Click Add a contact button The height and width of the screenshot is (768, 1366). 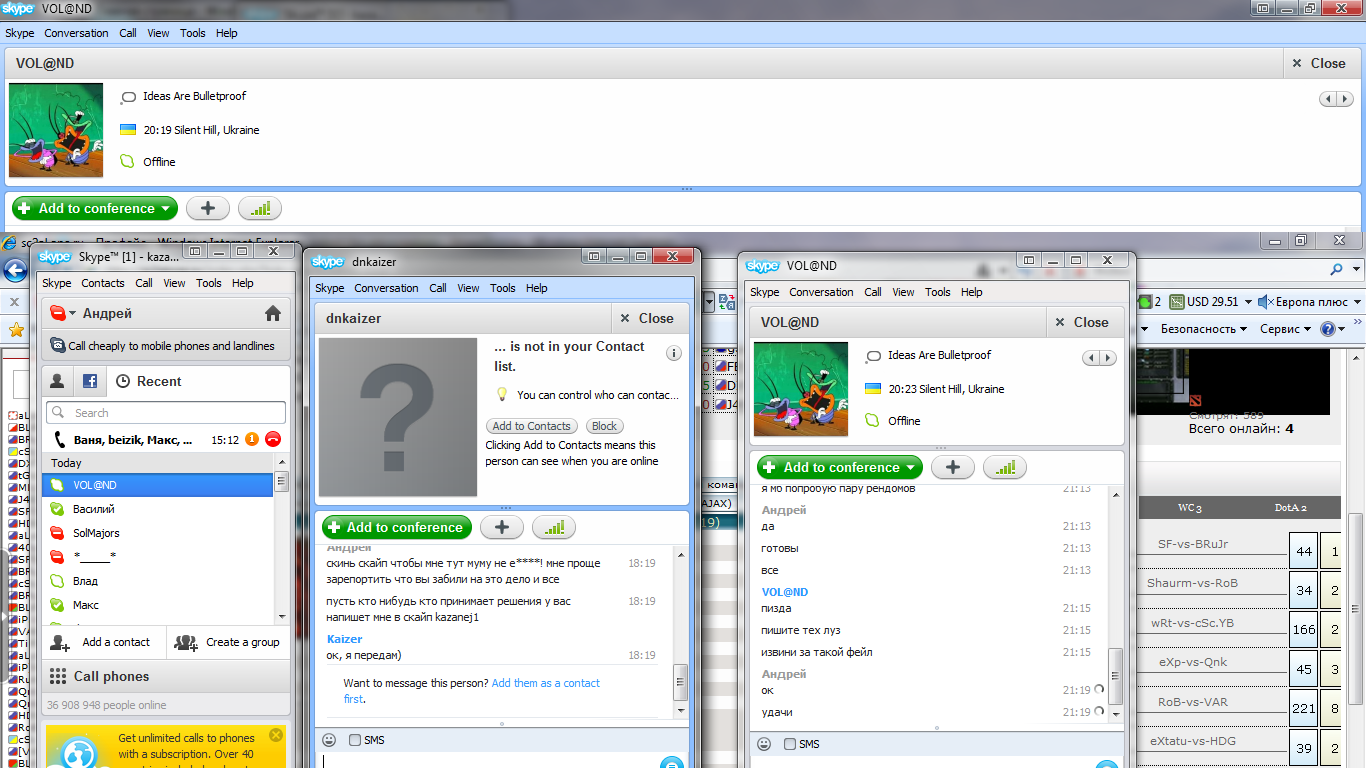point(104,643)
